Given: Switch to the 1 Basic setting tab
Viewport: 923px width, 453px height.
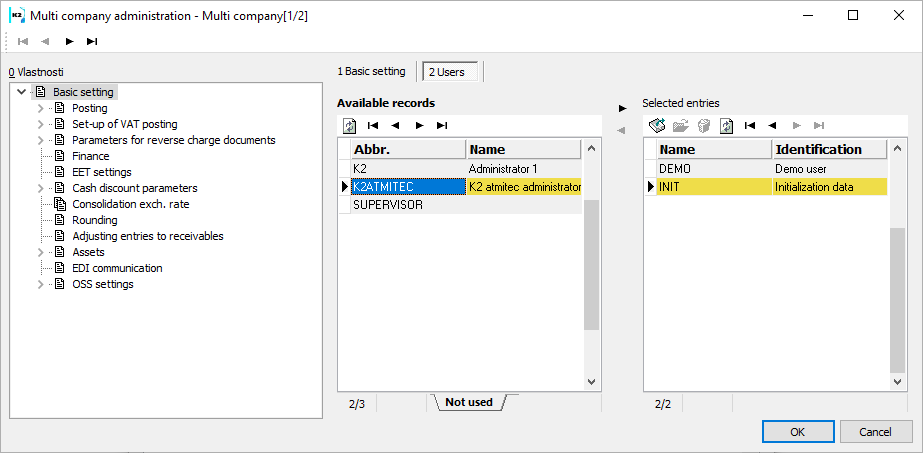Looking at the screenshot, I should [371, 71].
